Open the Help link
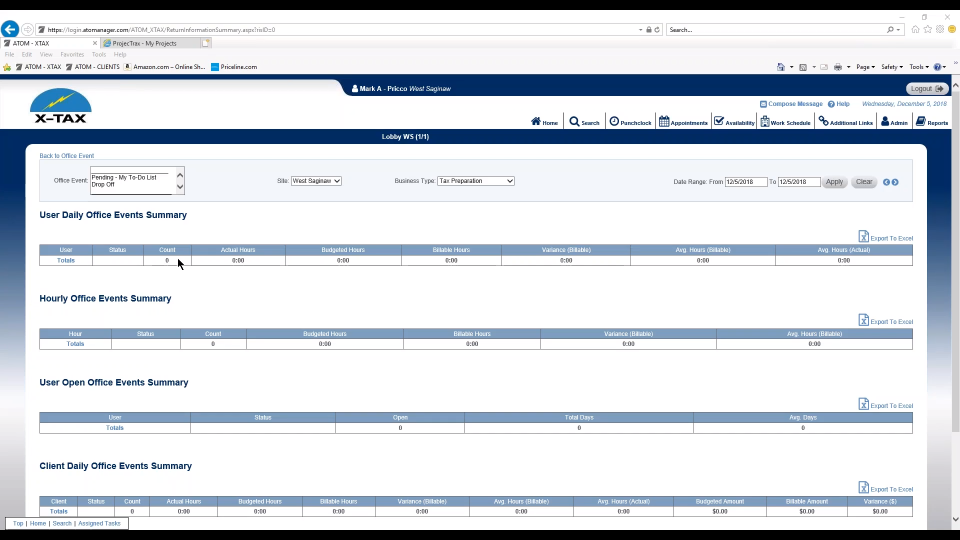Image resolution: width=960 pixels, height=540 pixels. point(839,104)
